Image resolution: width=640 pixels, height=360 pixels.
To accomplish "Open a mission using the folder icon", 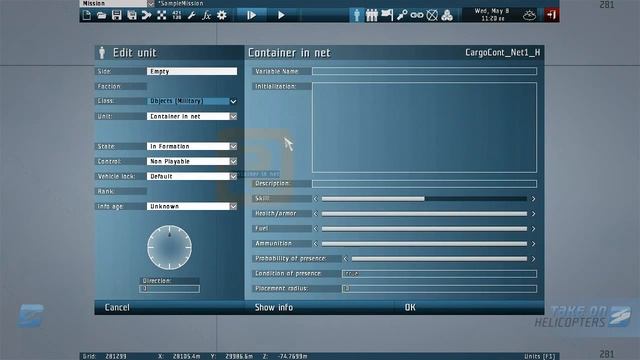I will 102,16.
